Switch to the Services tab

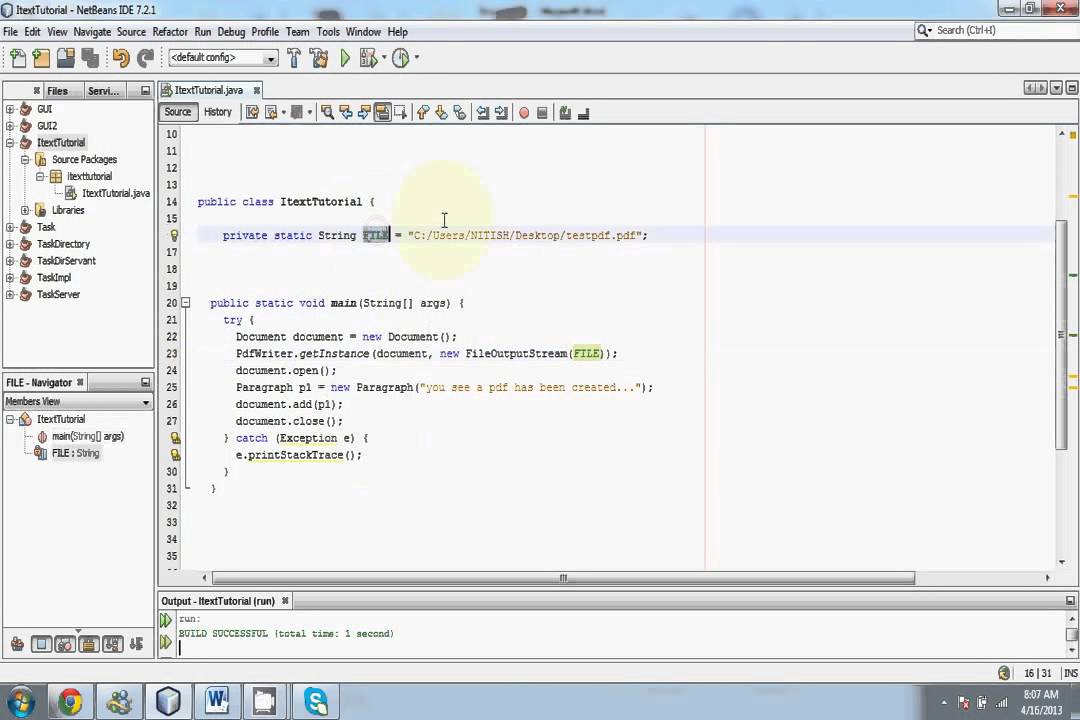[x=103, y=91]
